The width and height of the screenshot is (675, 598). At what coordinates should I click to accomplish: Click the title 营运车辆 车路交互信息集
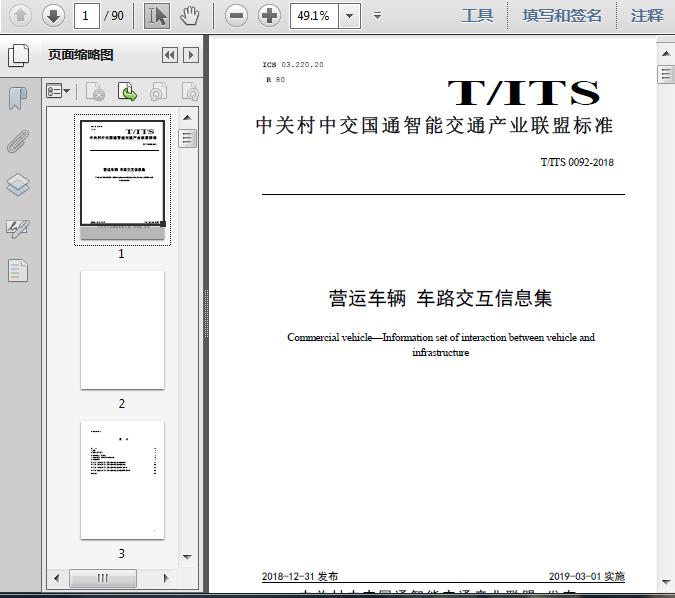(440, 298)
